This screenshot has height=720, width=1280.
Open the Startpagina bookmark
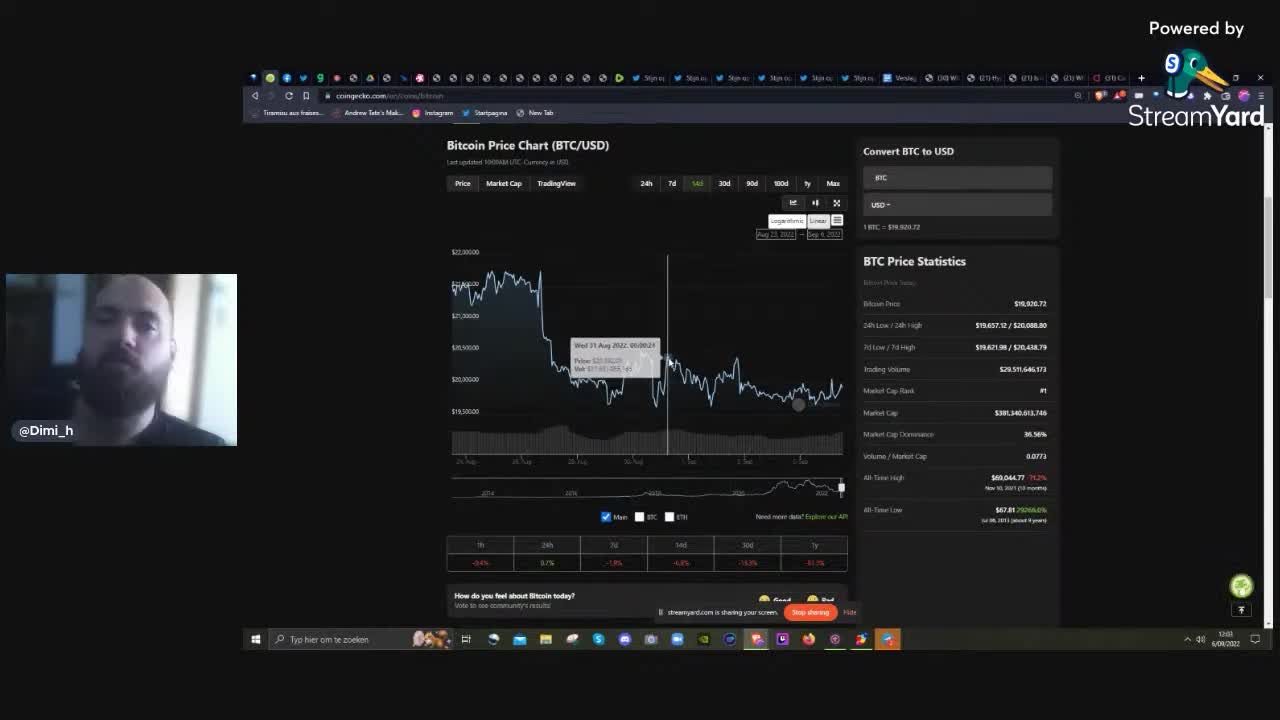pyautogui.click(x=484, y=113)
